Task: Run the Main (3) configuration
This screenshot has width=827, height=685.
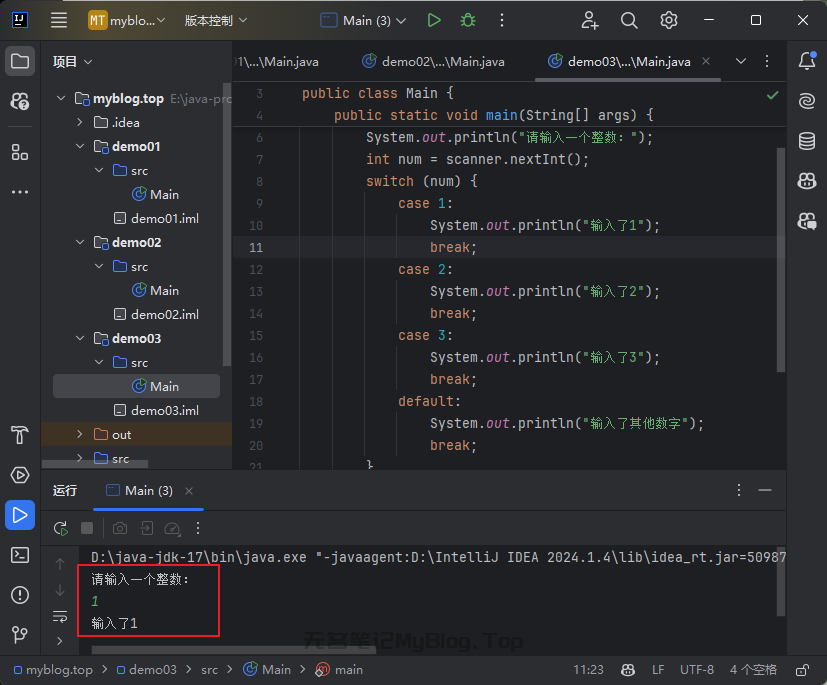Action: (x=434, y=21)
